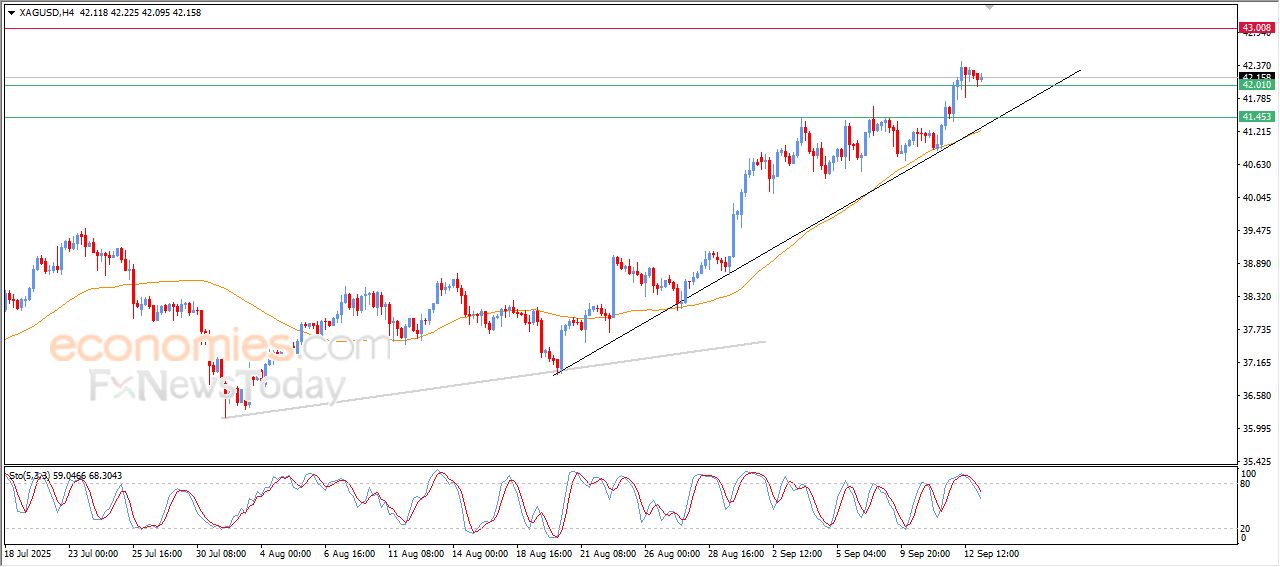1280x567 pixels.
Task: Click the 18 Jul 2025 date label
Action: tap(27, 552)
